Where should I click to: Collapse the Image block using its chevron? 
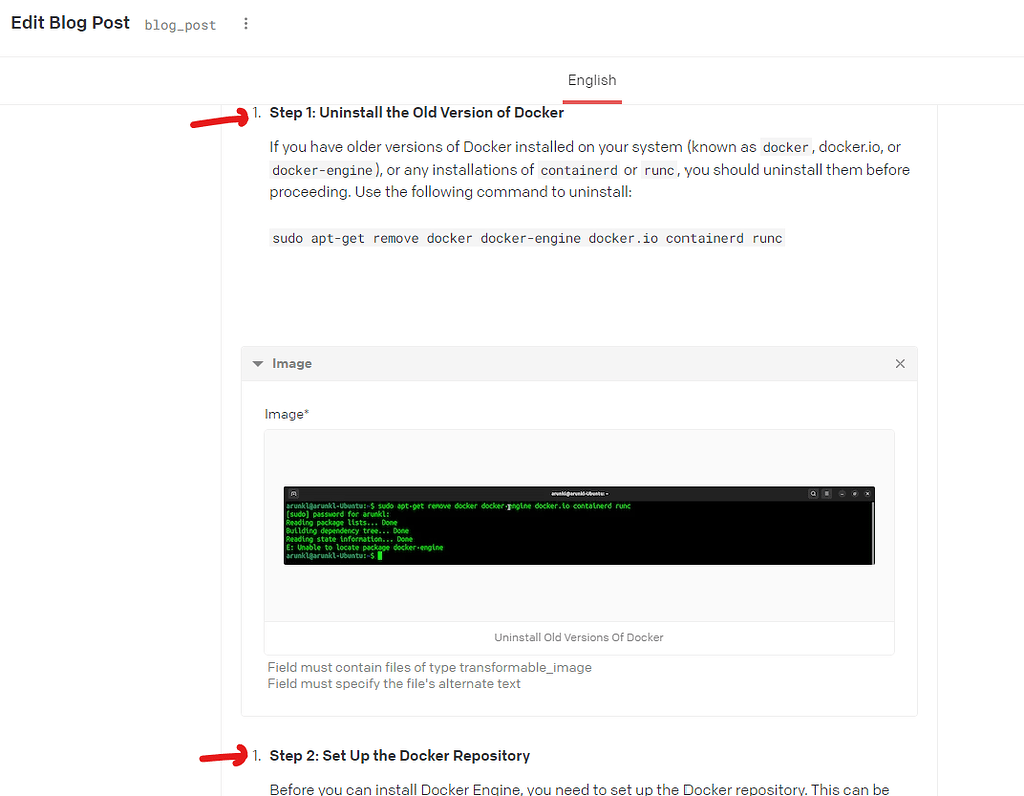[258, 363]
